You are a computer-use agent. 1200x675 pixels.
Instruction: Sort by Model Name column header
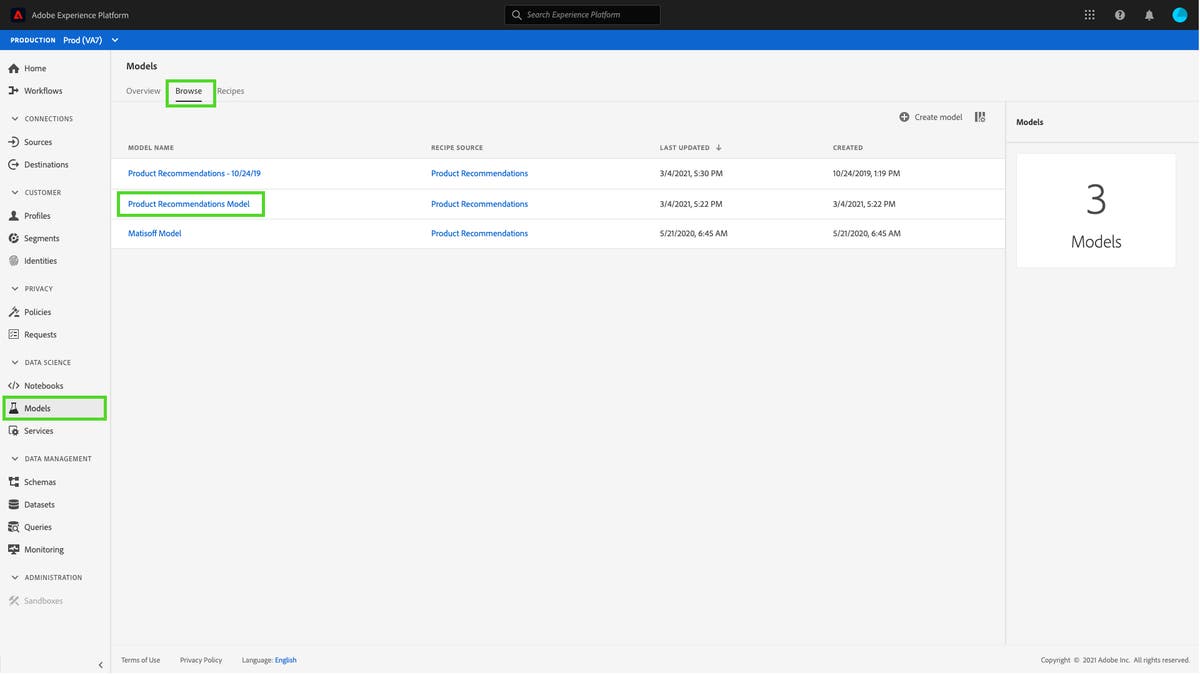(x=151, y=148)
